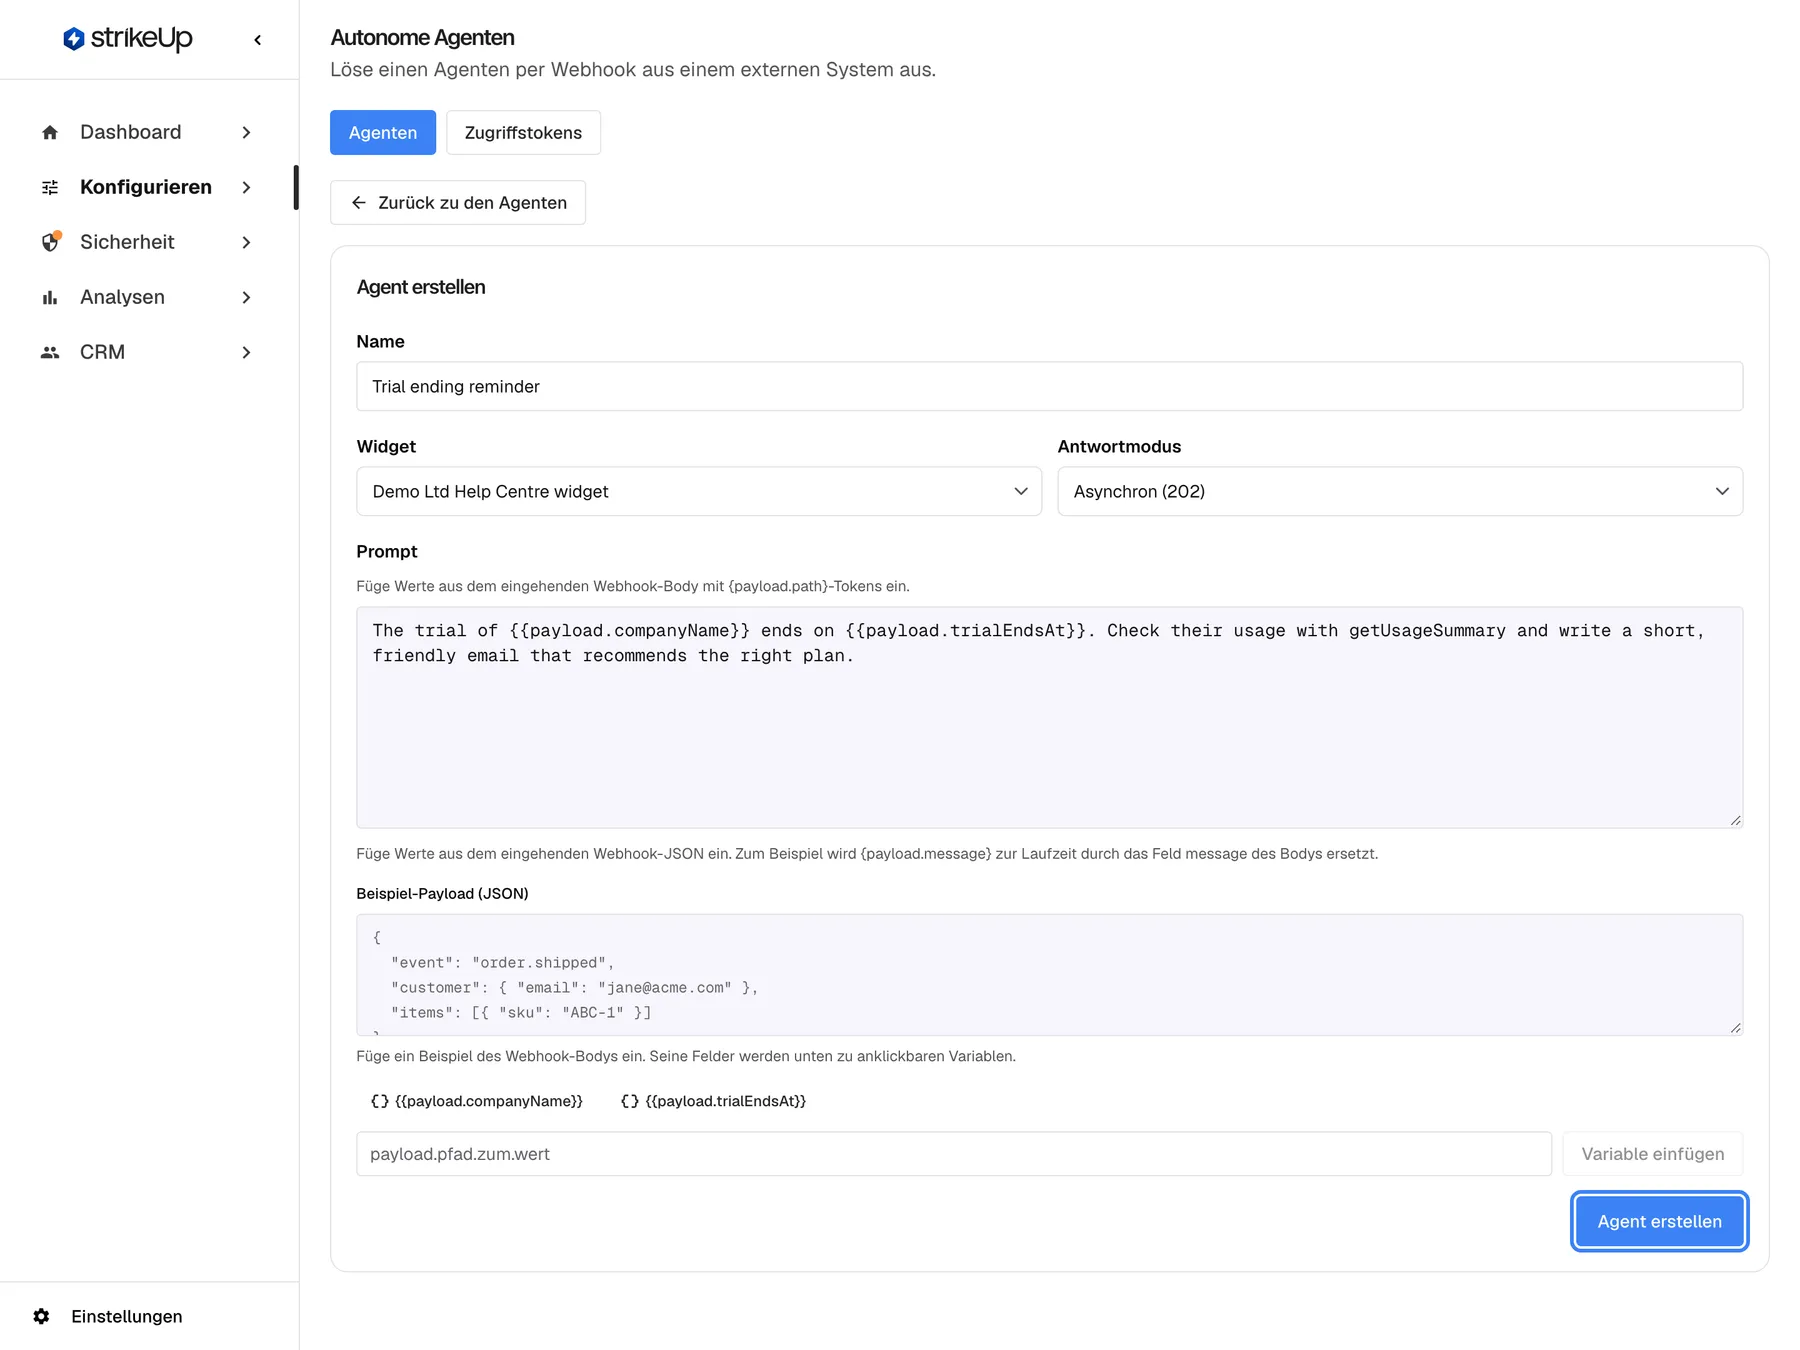This screenshot has height=1350, width=1800.
Task: Open the Widget dropdown
Action: (x=699, y=491)
